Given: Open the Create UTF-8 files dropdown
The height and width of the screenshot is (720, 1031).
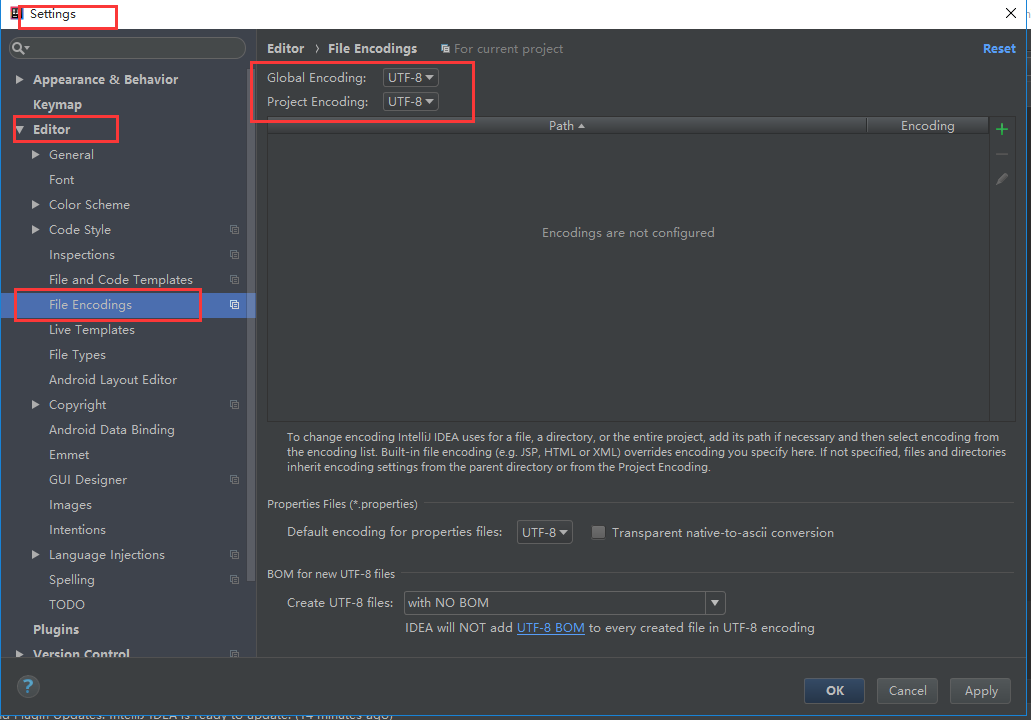Looking at the screenshot, I should (x=714, y=602).
